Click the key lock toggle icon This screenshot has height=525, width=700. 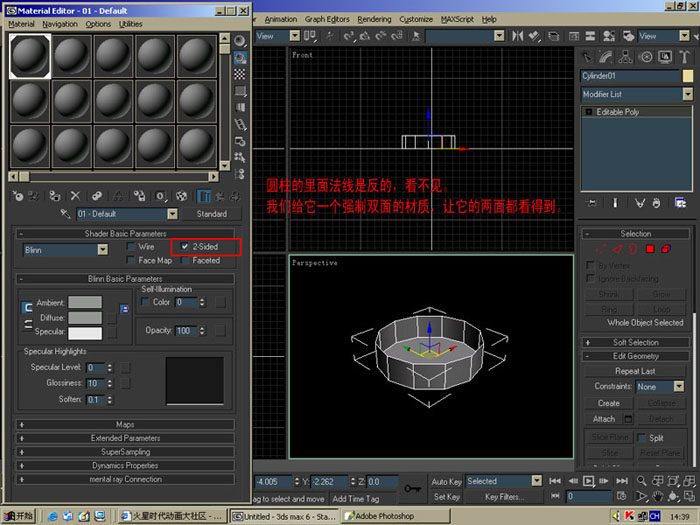click(x=412, y=488)
